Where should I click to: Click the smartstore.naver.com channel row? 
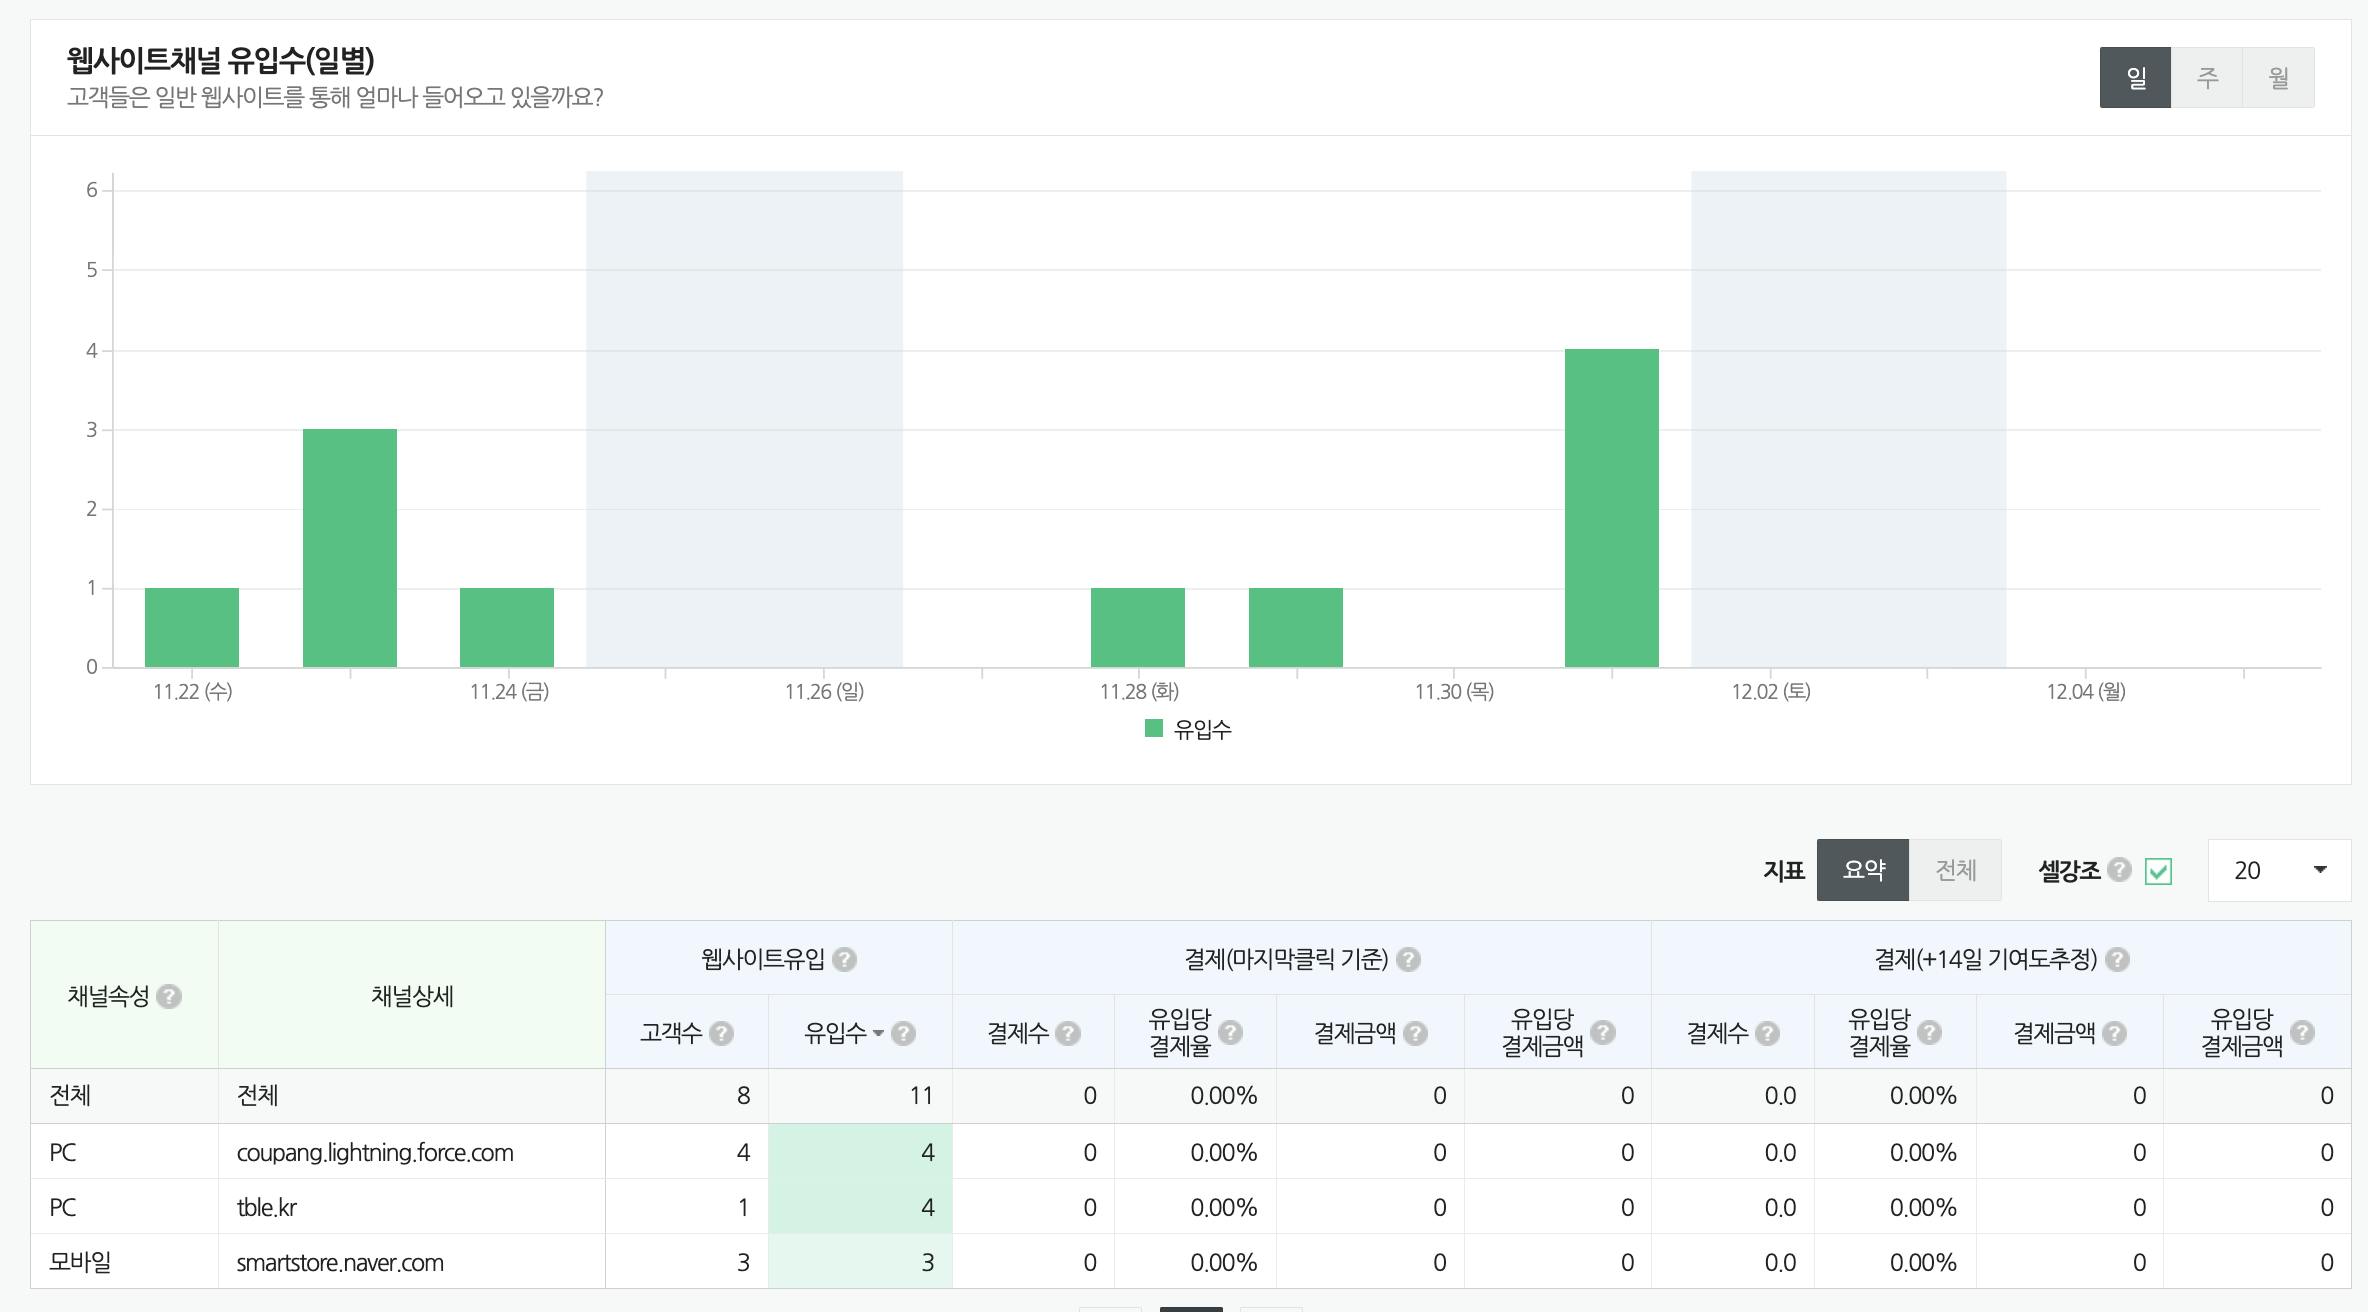click(x=340, y=1262)
